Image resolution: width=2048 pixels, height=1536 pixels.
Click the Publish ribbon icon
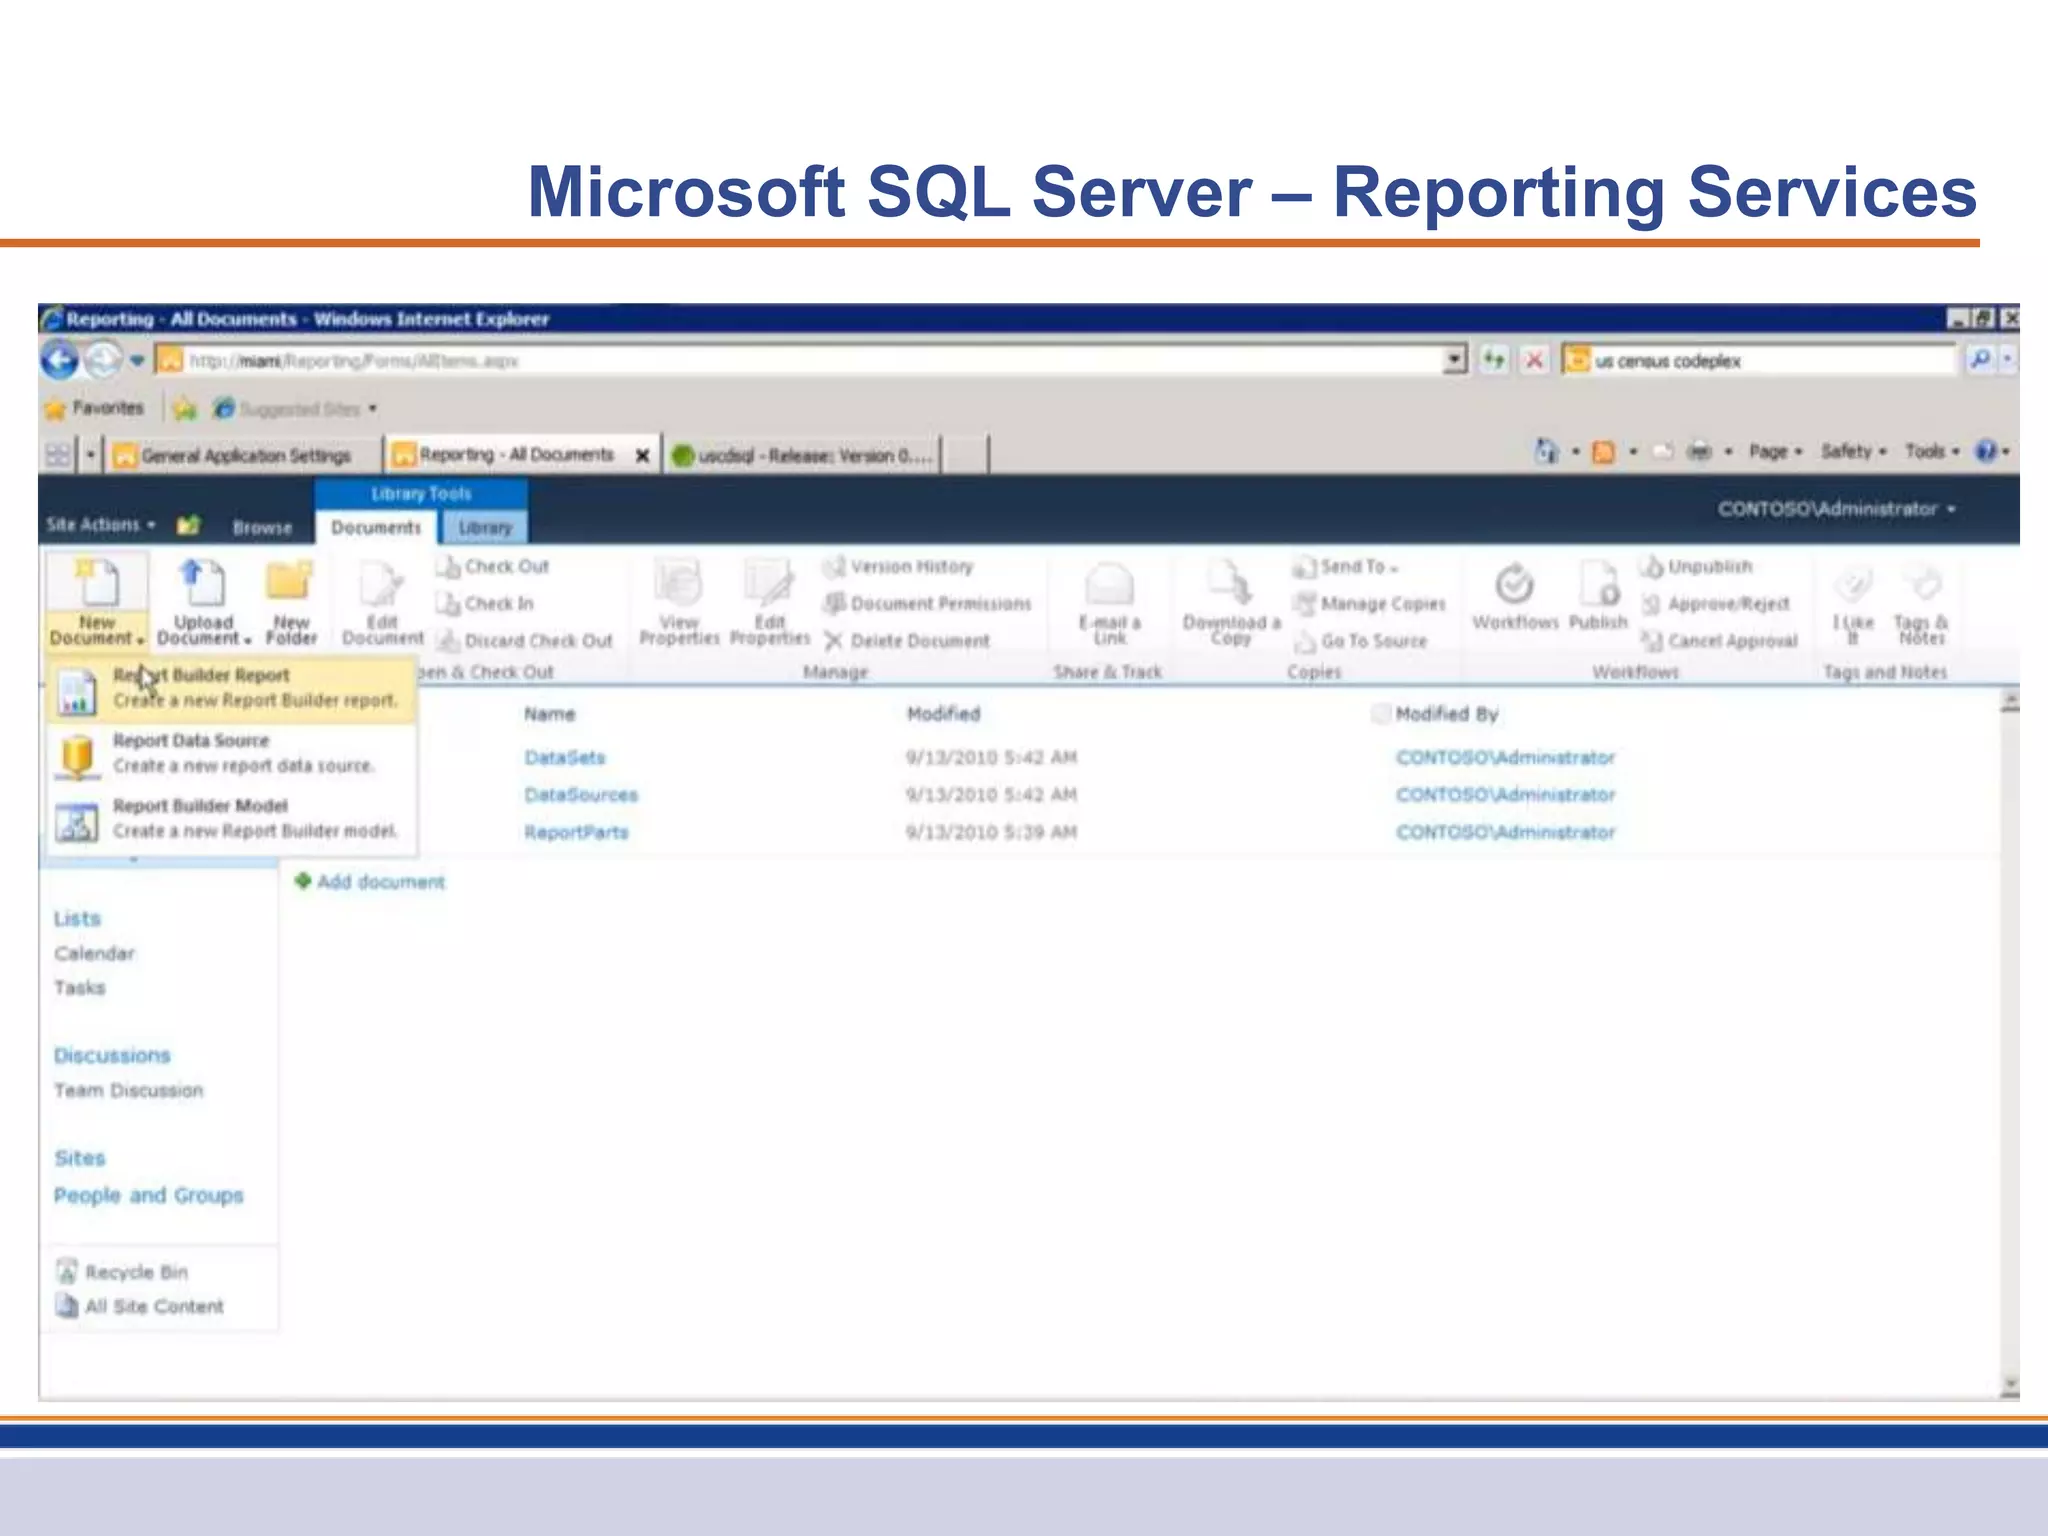[1598, 597]
